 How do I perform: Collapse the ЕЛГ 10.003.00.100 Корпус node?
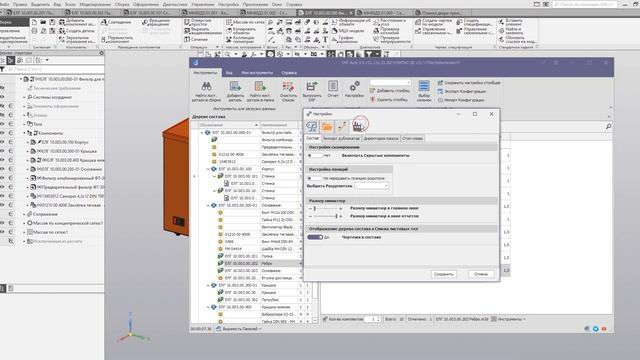(208, 169)
